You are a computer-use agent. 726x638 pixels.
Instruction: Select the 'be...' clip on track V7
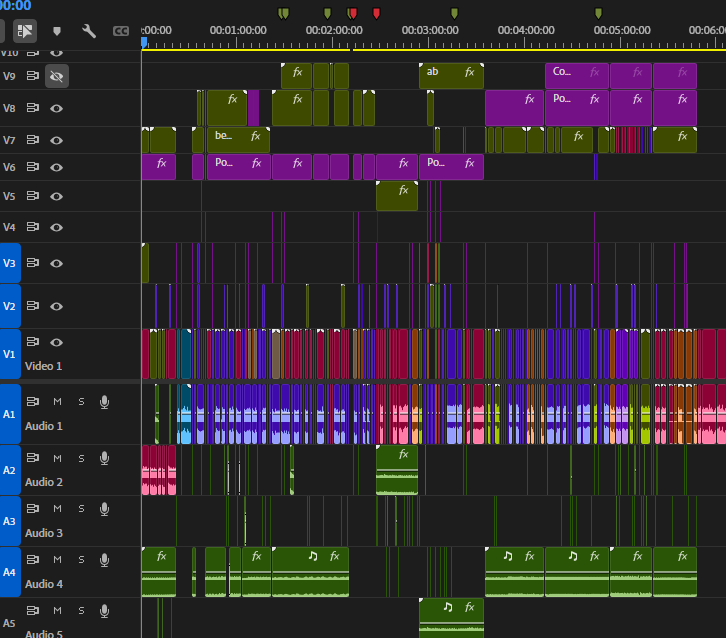click(238, 140)
